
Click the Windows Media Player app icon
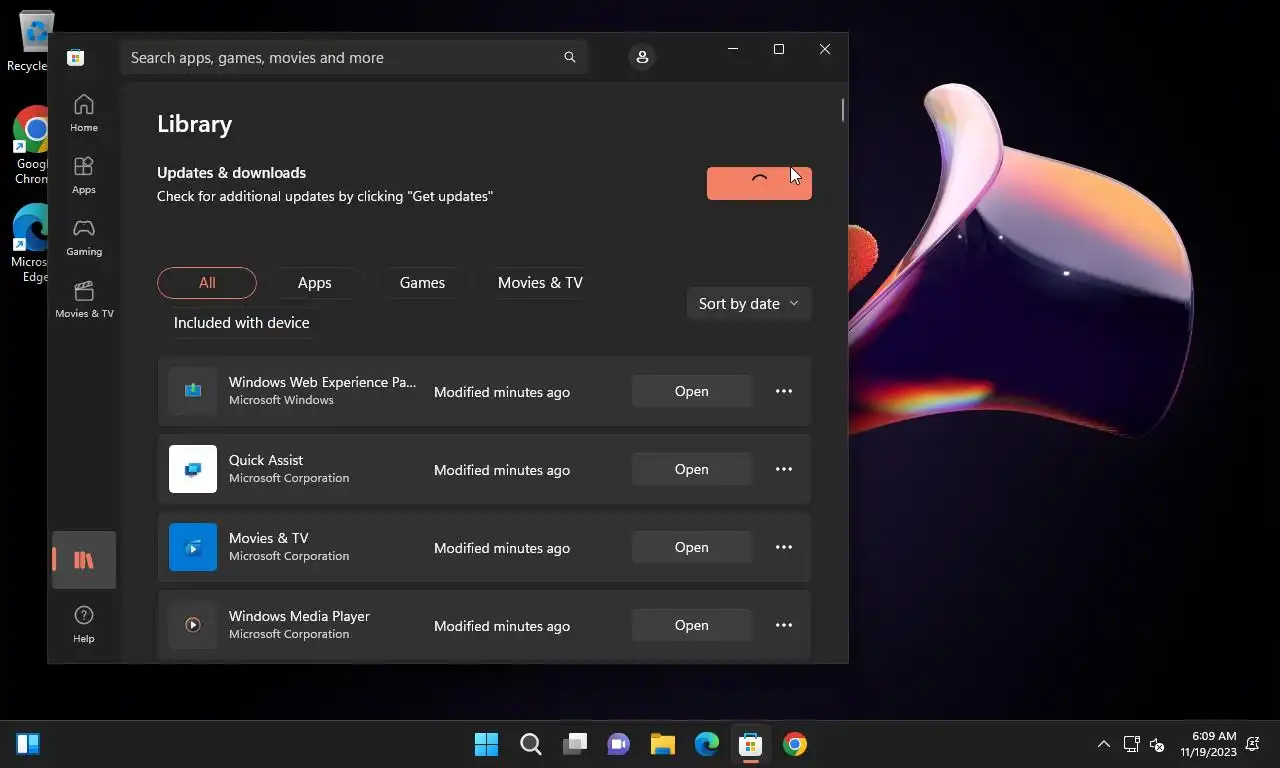point(193,625)
